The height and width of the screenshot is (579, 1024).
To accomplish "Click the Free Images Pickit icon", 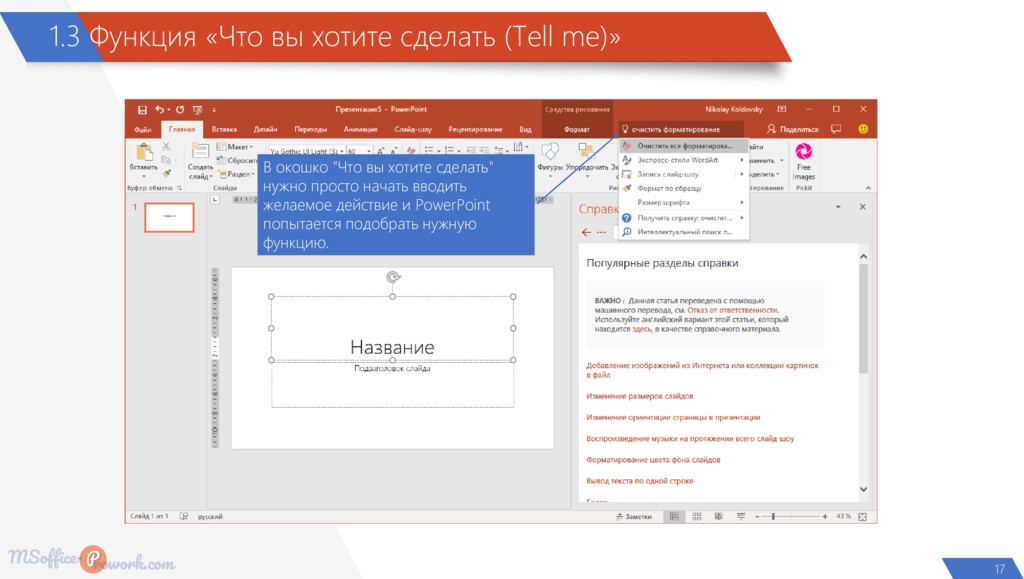I will (x=803, y=161).
